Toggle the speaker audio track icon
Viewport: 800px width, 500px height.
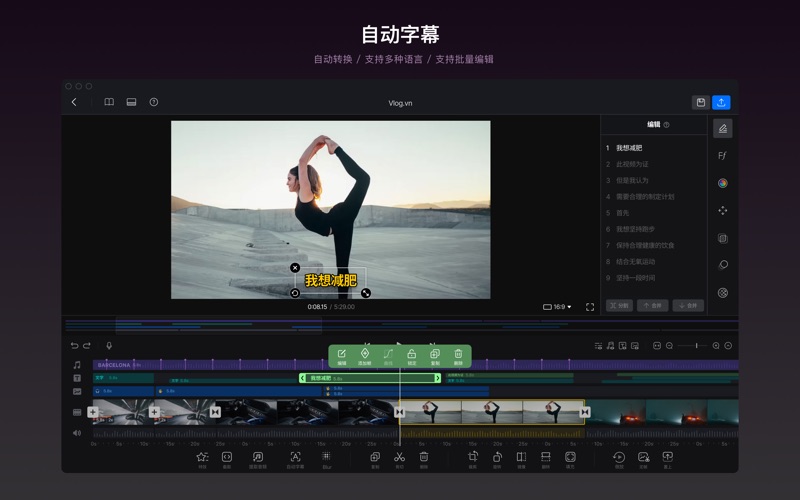click(x=77, y=433)
